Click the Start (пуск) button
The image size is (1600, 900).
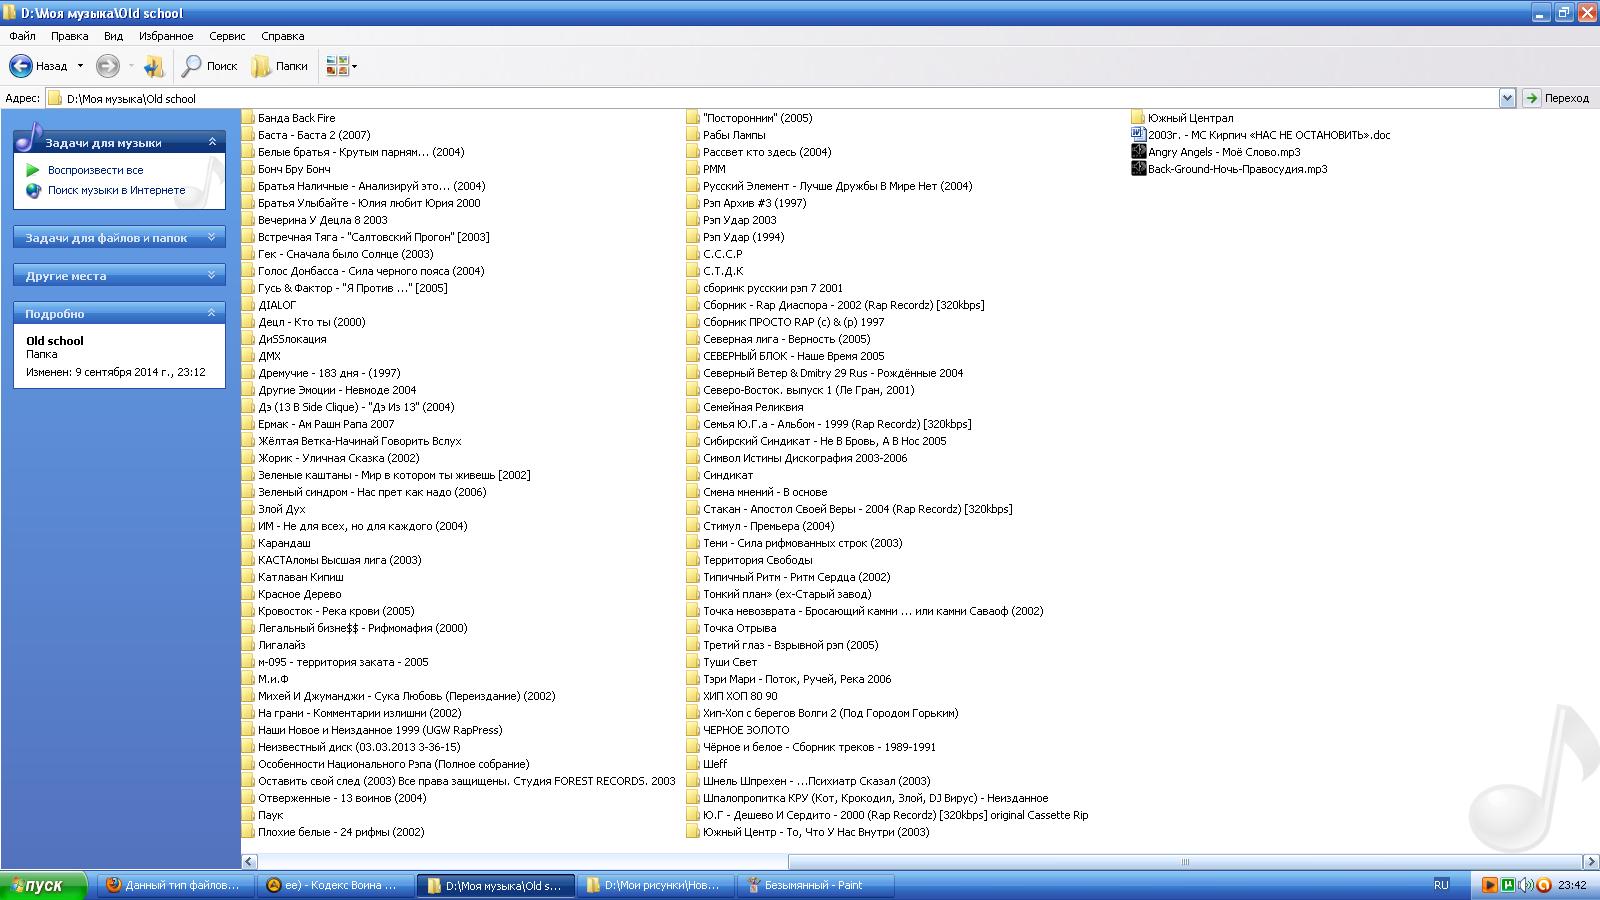click(44, 885)
